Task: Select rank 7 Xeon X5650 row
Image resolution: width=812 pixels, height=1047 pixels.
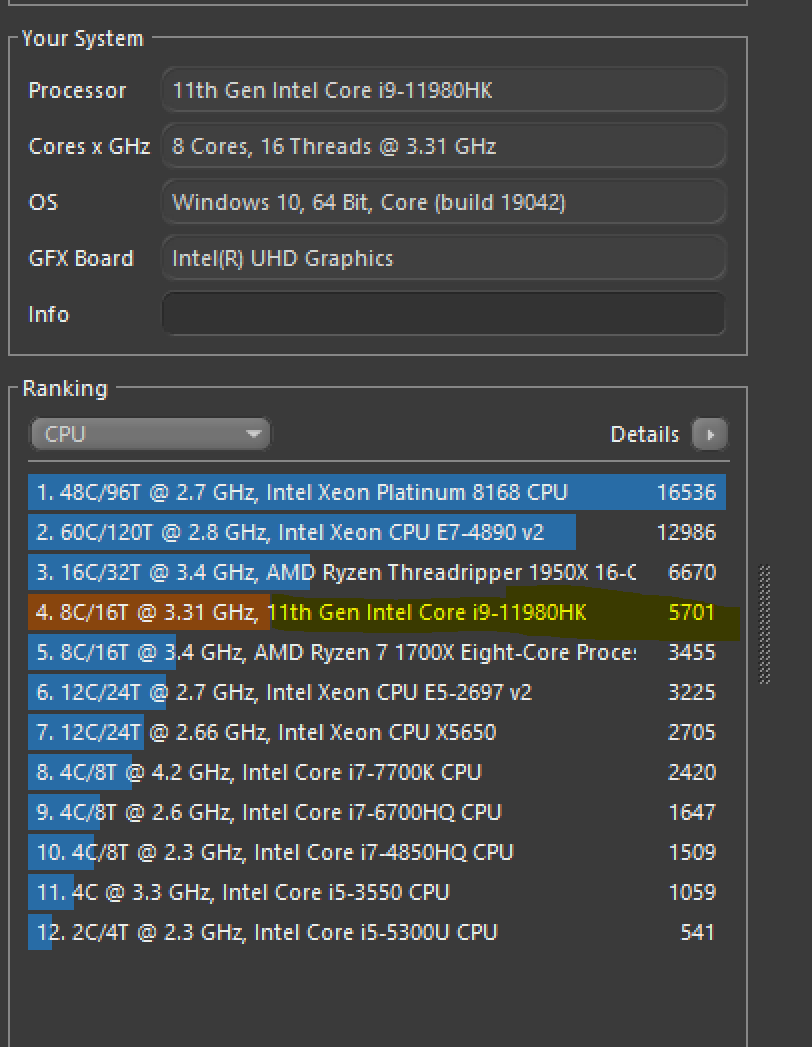Action: click(377, 732)
